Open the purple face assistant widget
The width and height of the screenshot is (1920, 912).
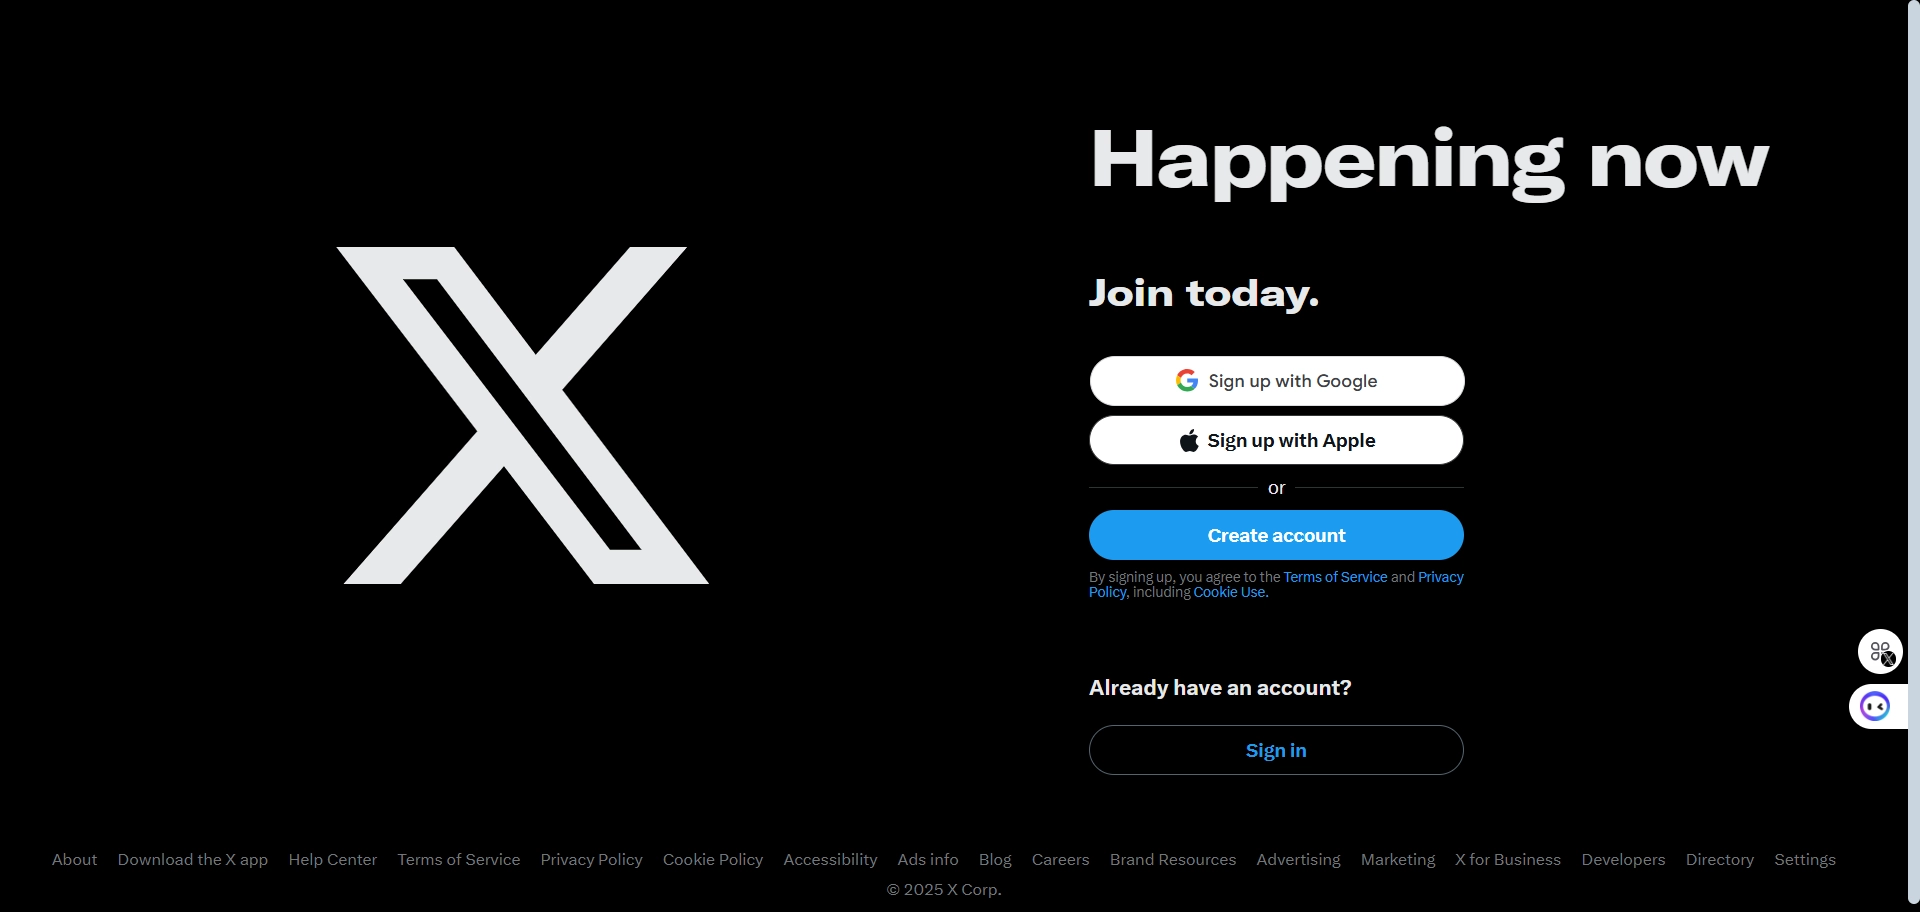1875,707
